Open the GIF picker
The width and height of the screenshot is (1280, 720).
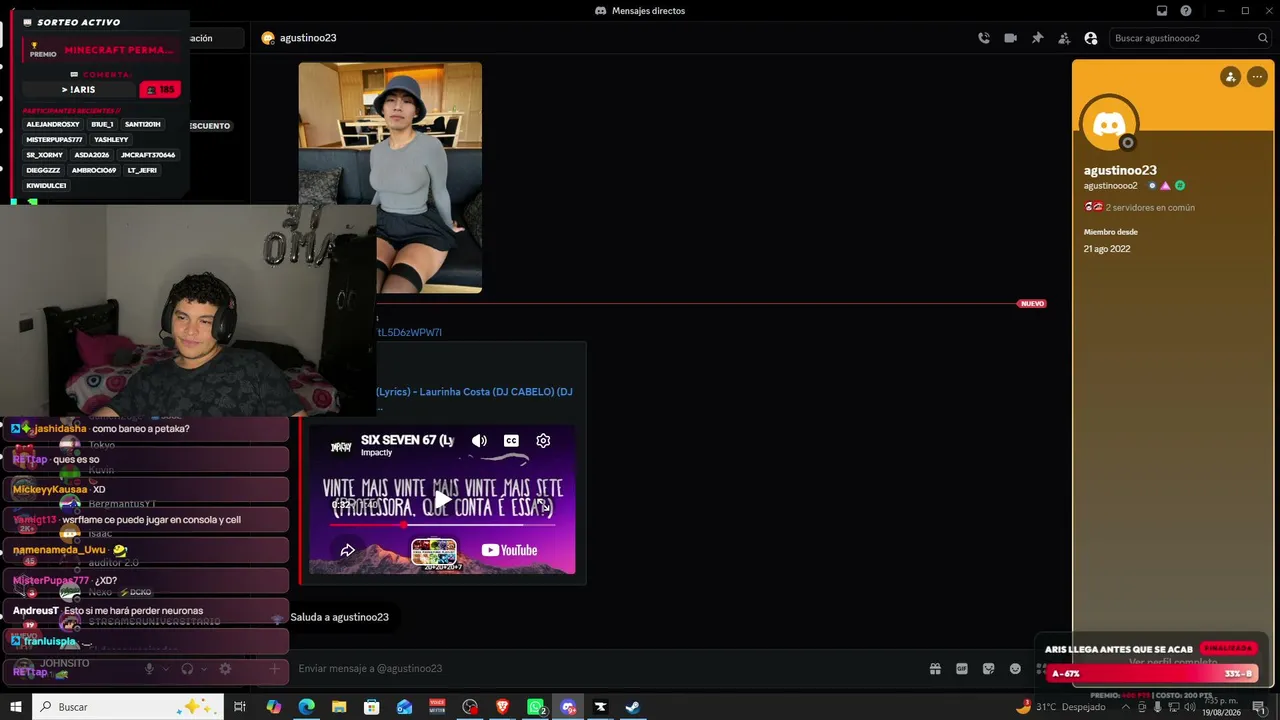pos(962,669)
